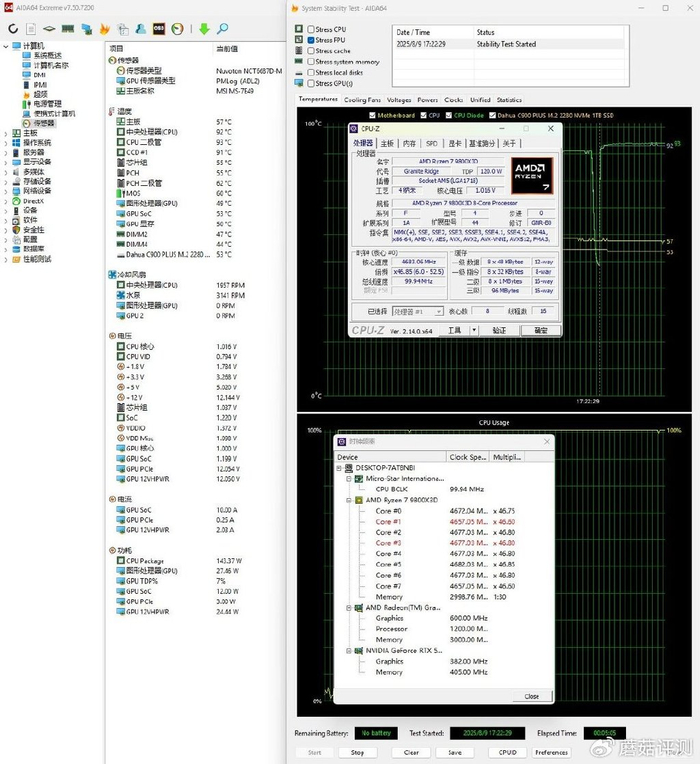Open the 工具 dropdown arrow in CPU-Z

[474, 330]
